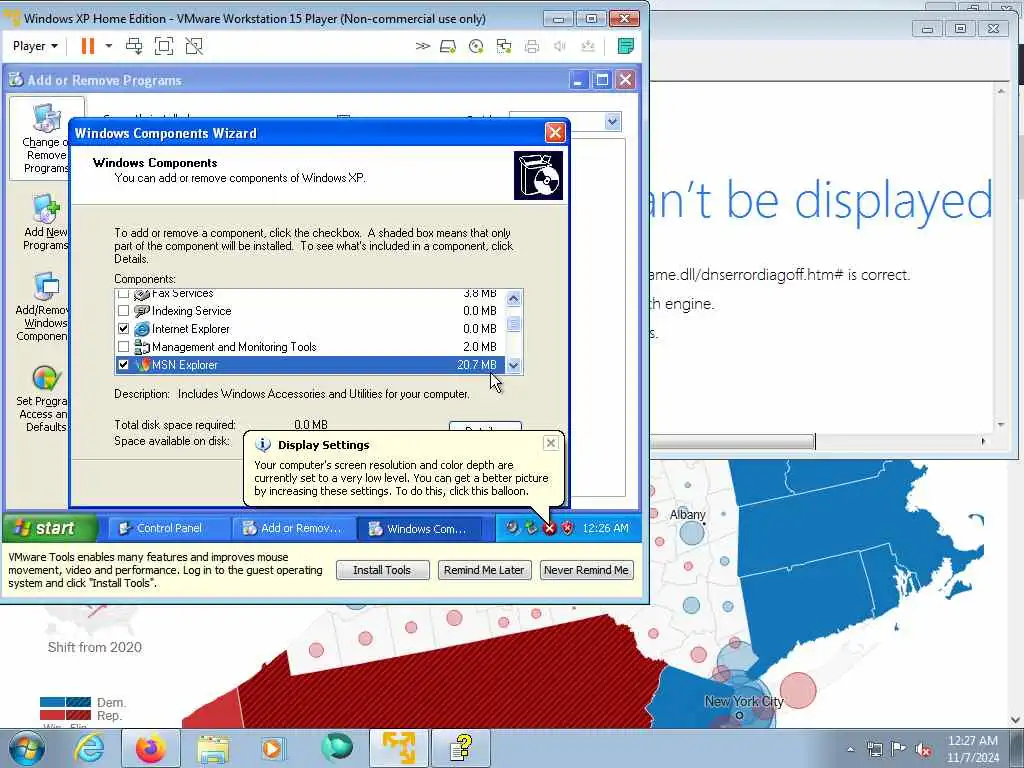
Task: Click the hard disk device icon in VMware toolbar
Action: pos(448,46)
